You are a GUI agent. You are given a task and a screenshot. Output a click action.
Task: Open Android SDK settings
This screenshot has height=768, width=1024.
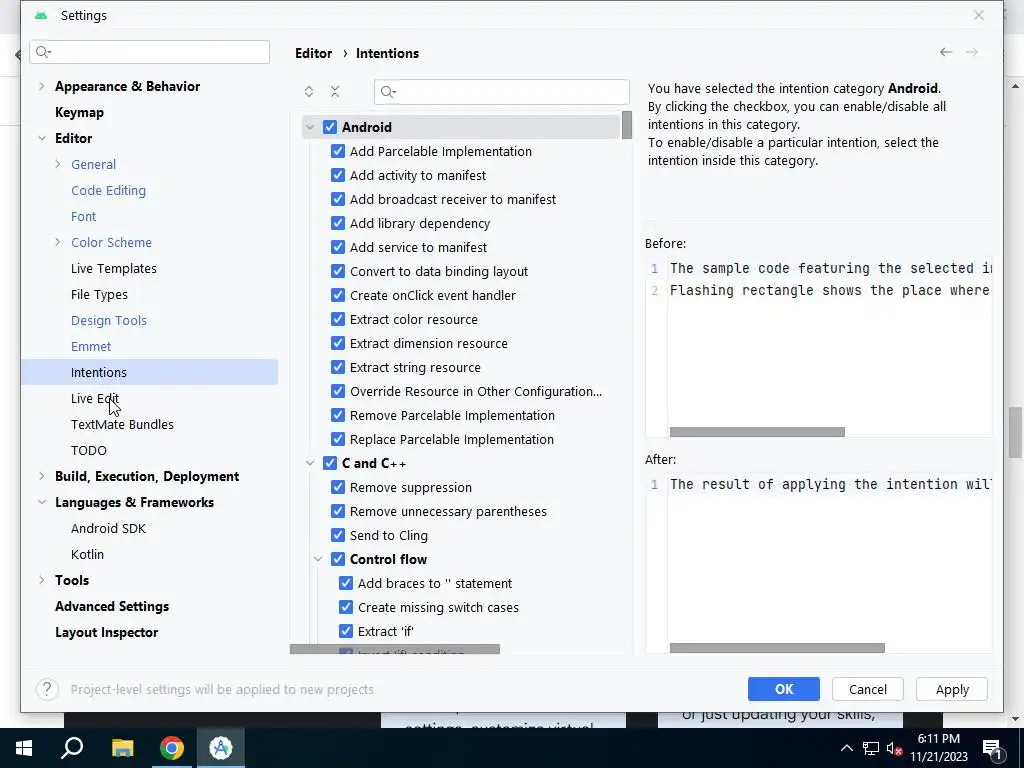pos(108,528)
